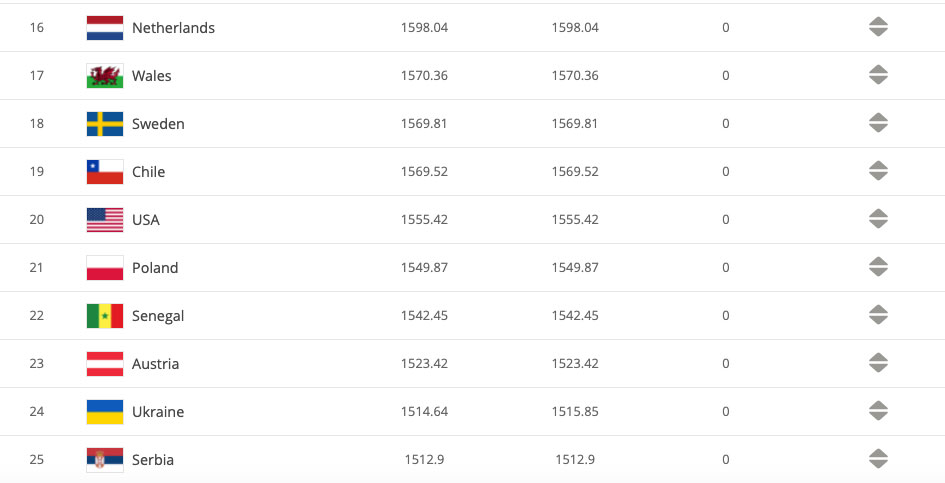This screenshot has width=945, height=483.
Task: Open the Poland team link
Action: [155, 268]
